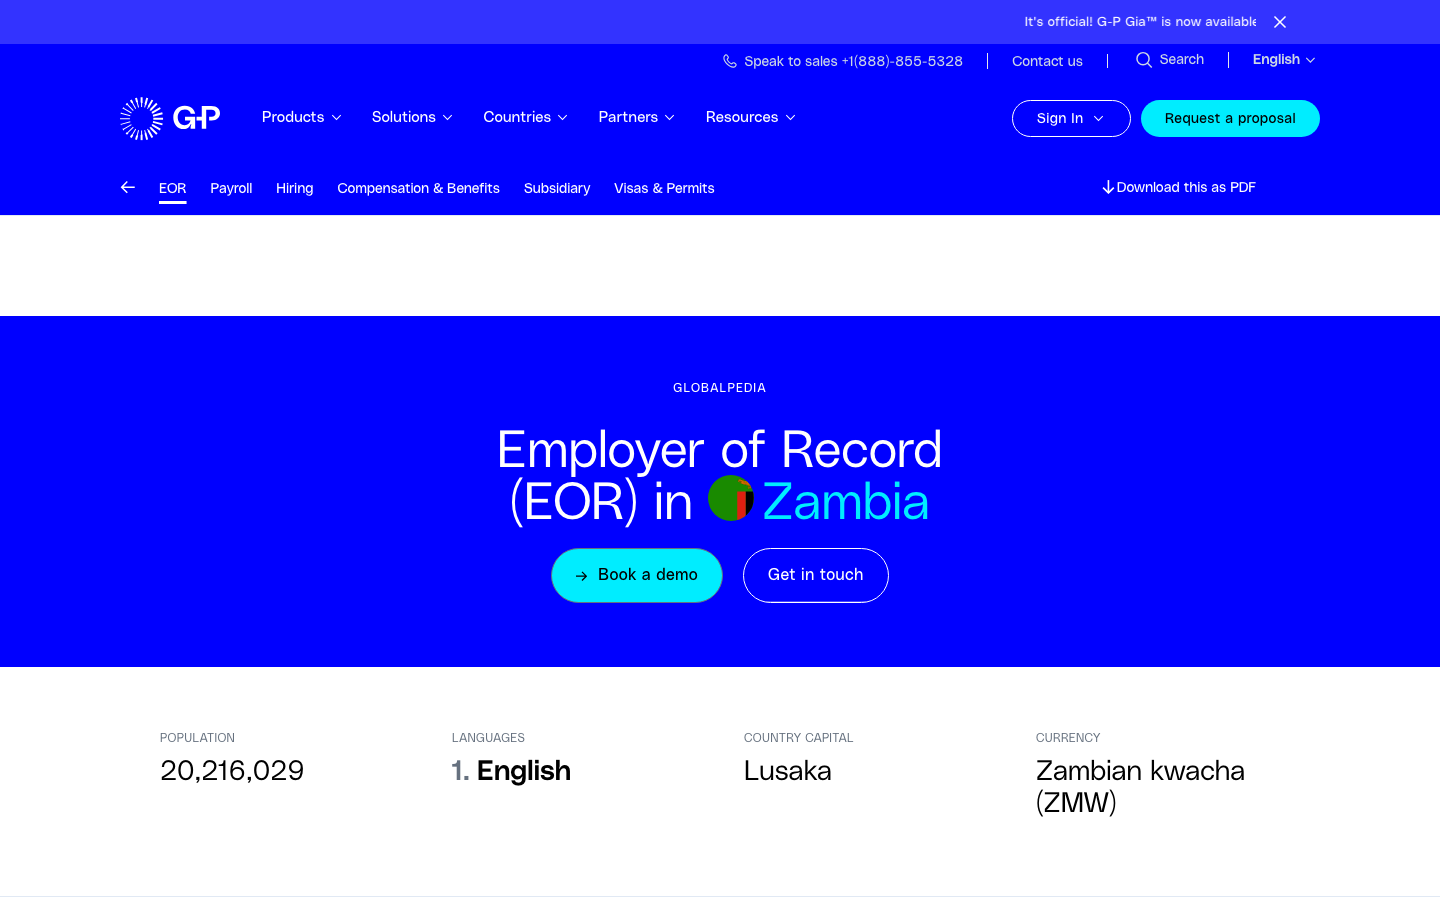
Task: Open the English language dropdown
Action: tap(1284, 60)
